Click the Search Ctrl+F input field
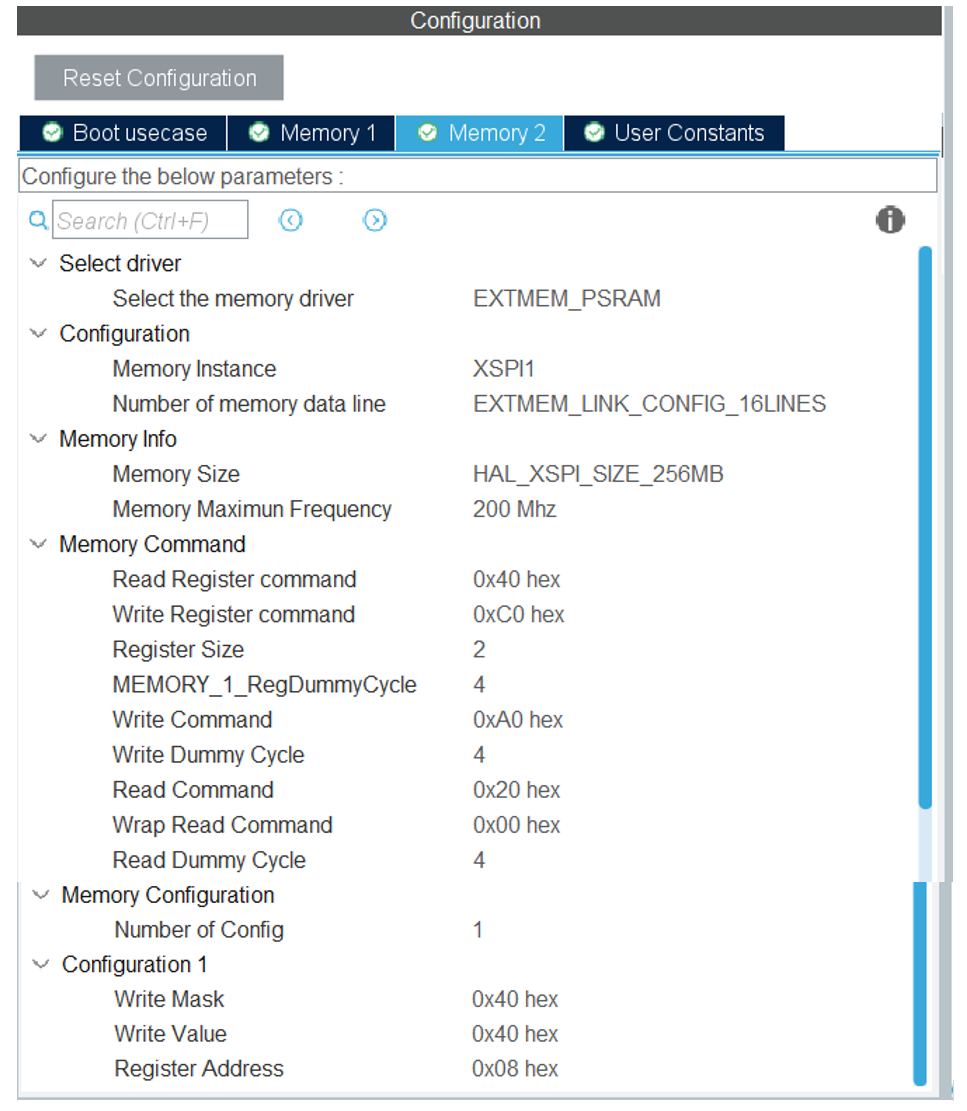The width and height of the screenshot is (967, 1111). click(150, 220)
